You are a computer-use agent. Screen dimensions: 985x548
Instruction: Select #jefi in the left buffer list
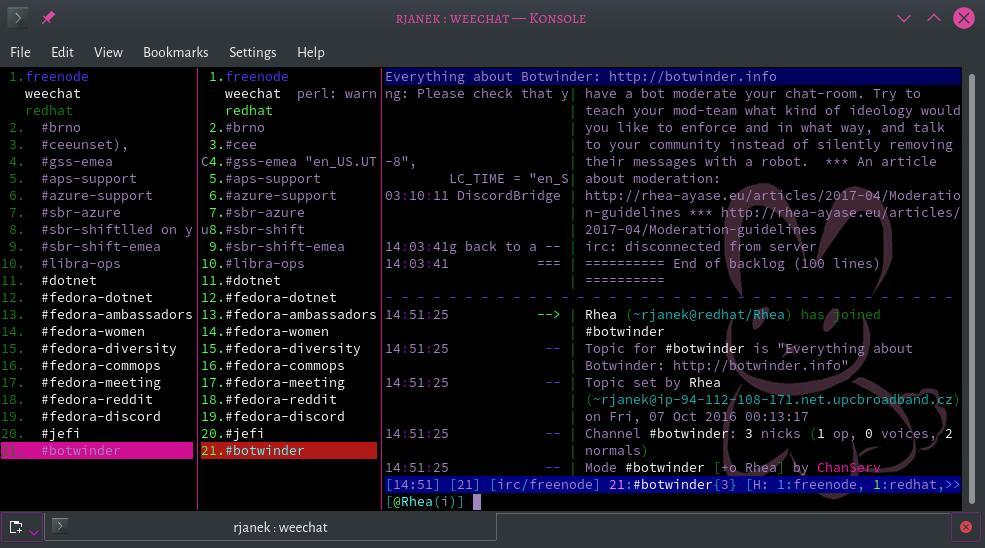click(x=61, y=433)
